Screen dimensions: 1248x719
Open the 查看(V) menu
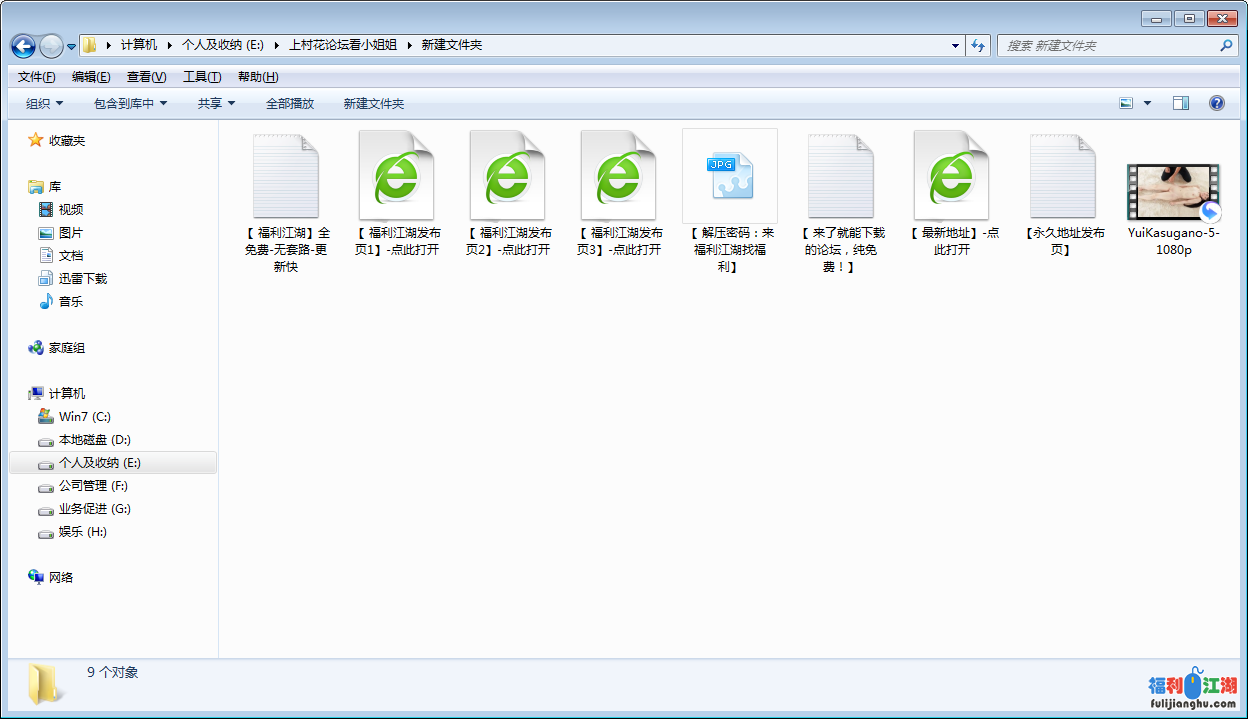point(146,77)
